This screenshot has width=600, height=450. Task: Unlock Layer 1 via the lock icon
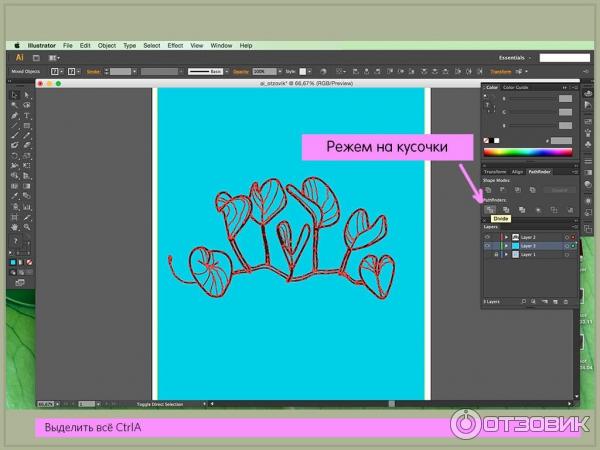(x=495, y=255)
